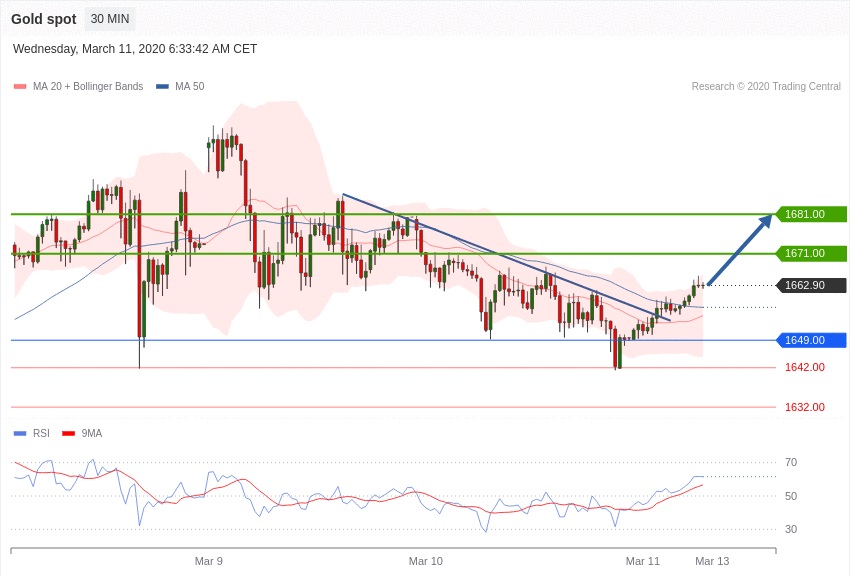
Task: Click the blue upward forecast arrow head
Action: (766, 222)
